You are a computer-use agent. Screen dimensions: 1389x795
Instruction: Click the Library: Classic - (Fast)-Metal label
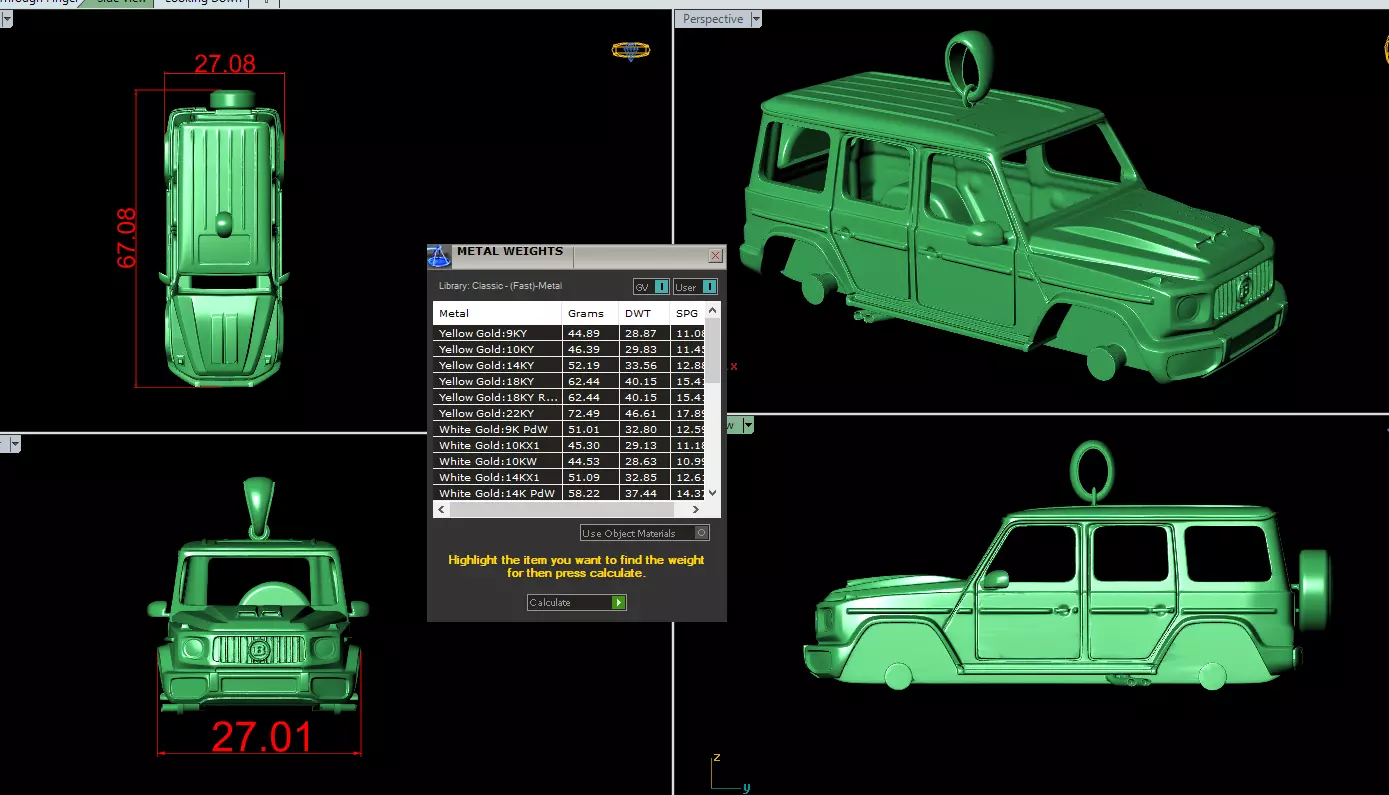(x=500, y=286)
